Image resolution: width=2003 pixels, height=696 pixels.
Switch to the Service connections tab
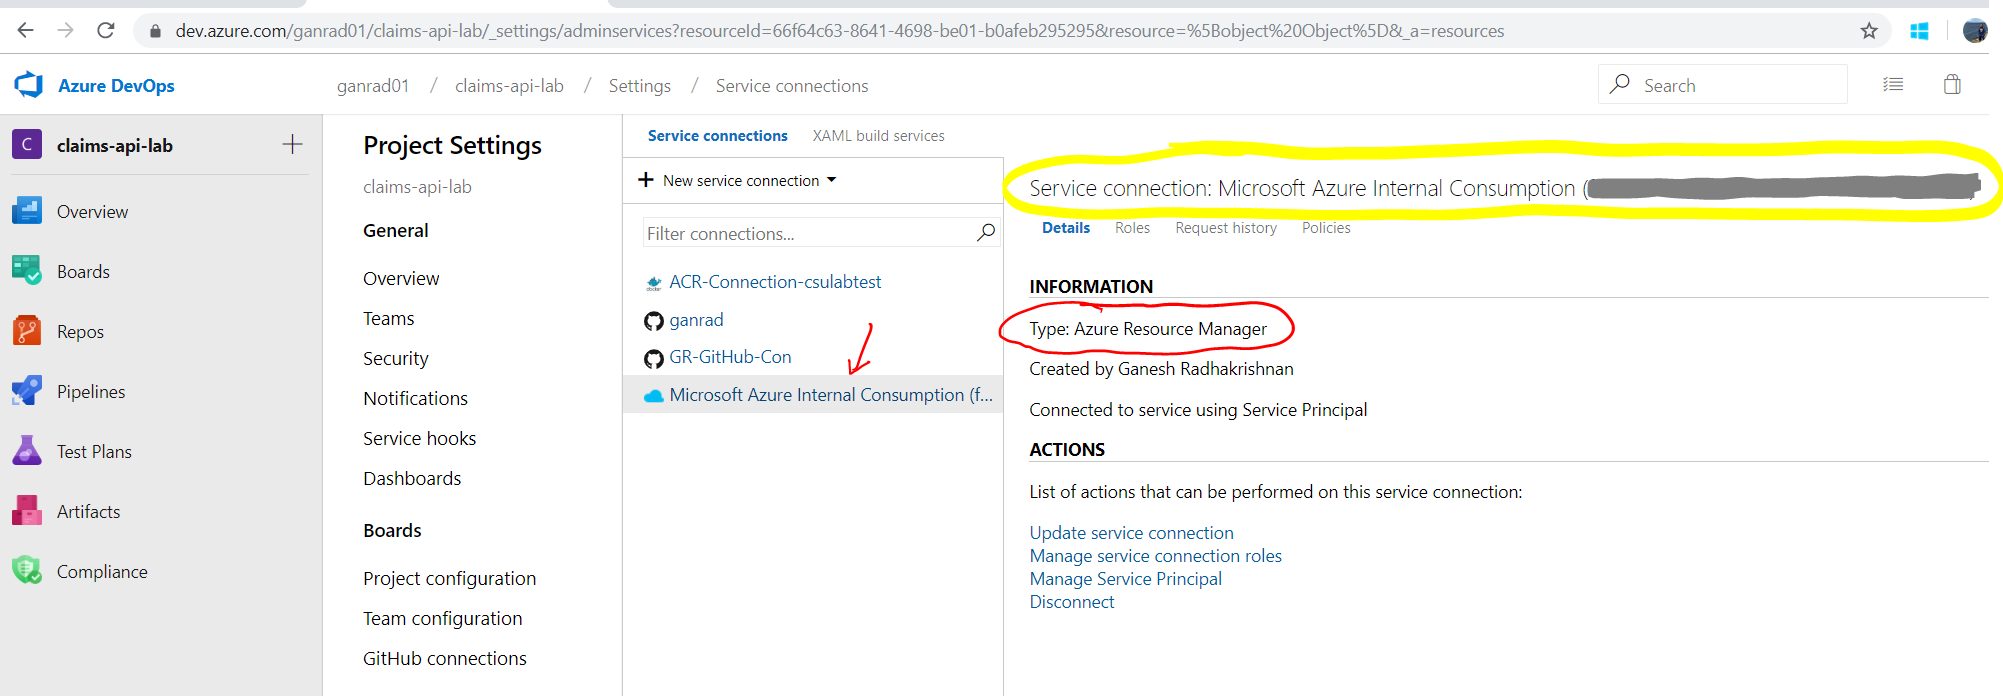pos(717,135)
